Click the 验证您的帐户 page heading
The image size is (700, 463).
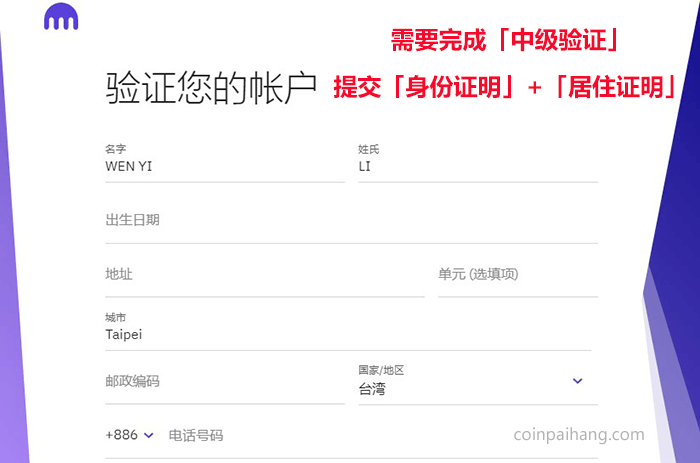[x=211, y=88]
